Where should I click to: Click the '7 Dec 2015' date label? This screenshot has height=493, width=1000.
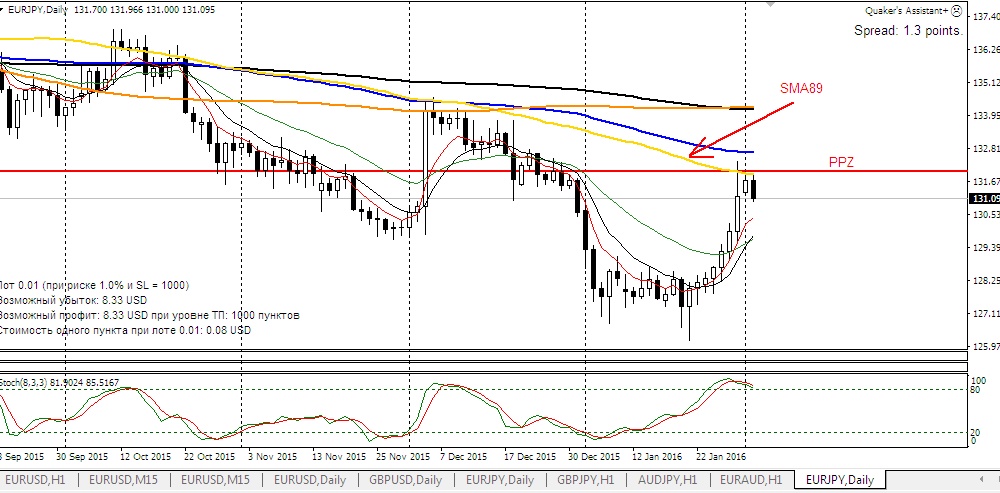pyautogui.click(x=463, y=457)
